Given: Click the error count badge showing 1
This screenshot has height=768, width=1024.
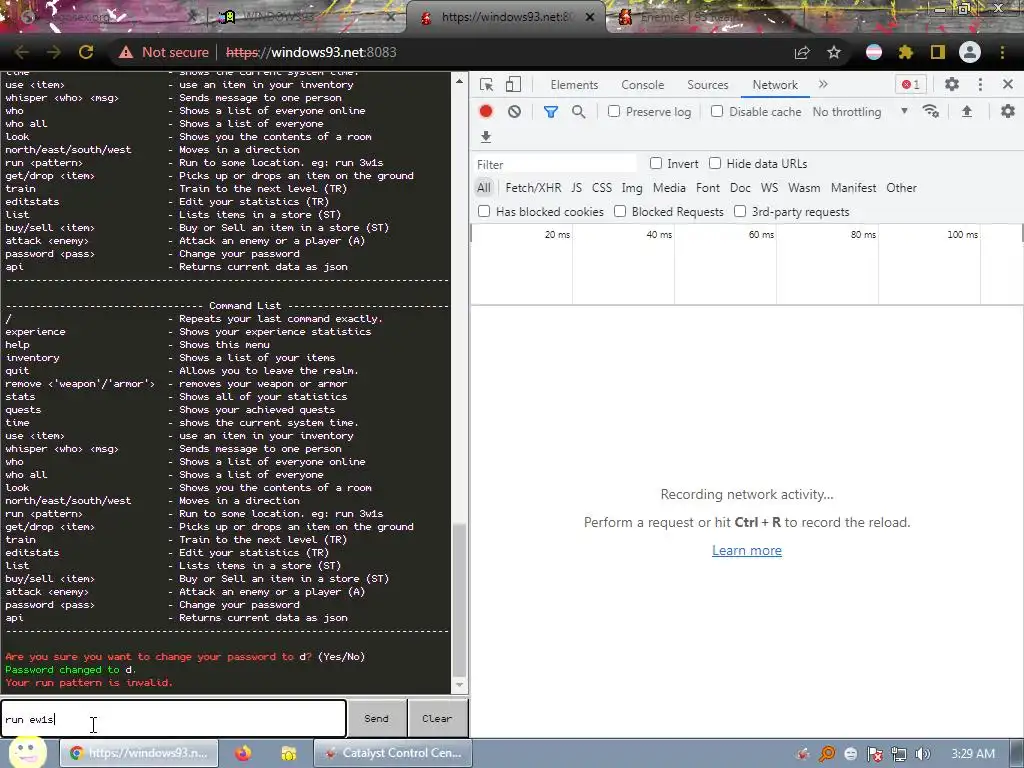Looking at the screenshot, I should point(910,84).
